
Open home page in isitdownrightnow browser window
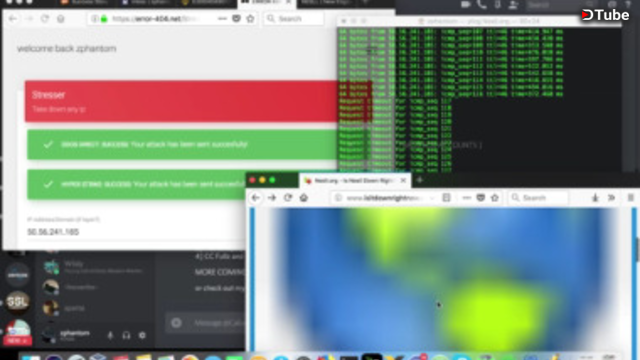point(303,198)
